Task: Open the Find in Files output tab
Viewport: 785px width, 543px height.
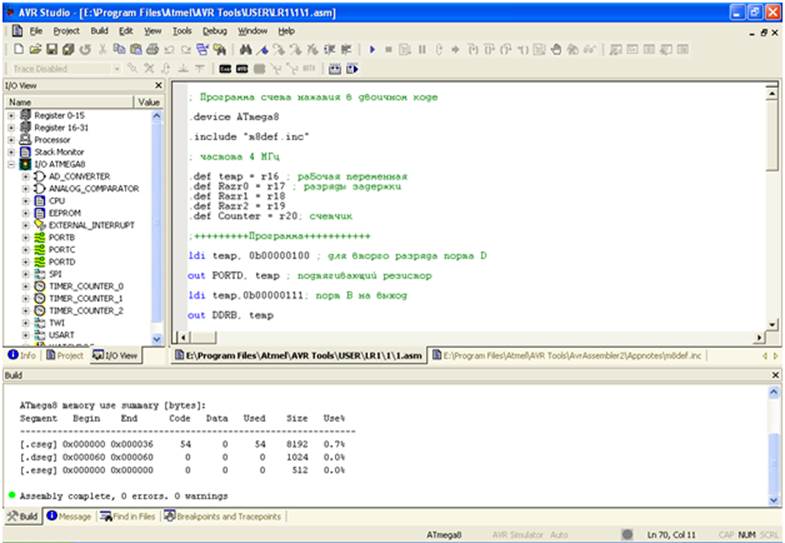Action: coord(128,516)
